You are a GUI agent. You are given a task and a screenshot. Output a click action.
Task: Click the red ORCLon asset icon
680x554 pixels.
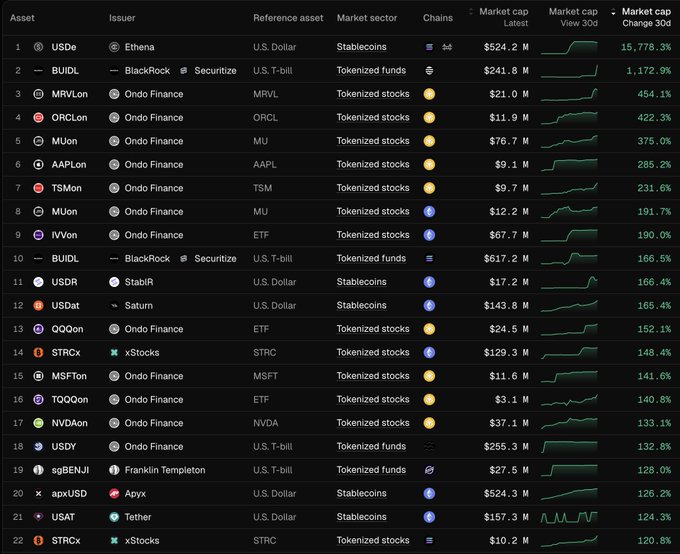38,118
